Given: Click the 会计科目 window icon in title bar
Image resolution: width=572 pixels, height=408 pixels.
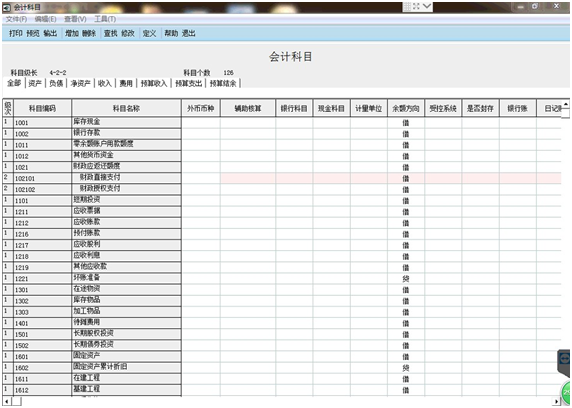Looking at the screenshot, I should [7, 7].
